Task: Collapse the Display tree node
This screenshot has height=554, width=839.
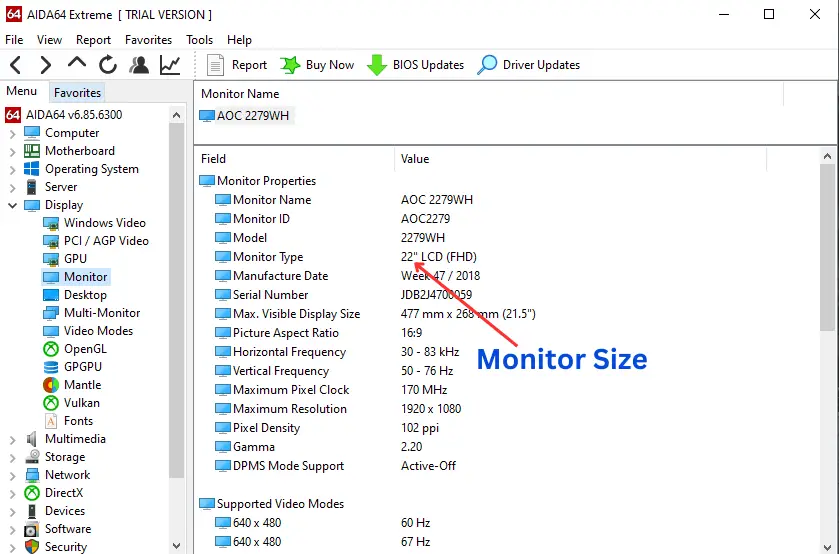Action: pyautogui.click(x=13, y=205)
